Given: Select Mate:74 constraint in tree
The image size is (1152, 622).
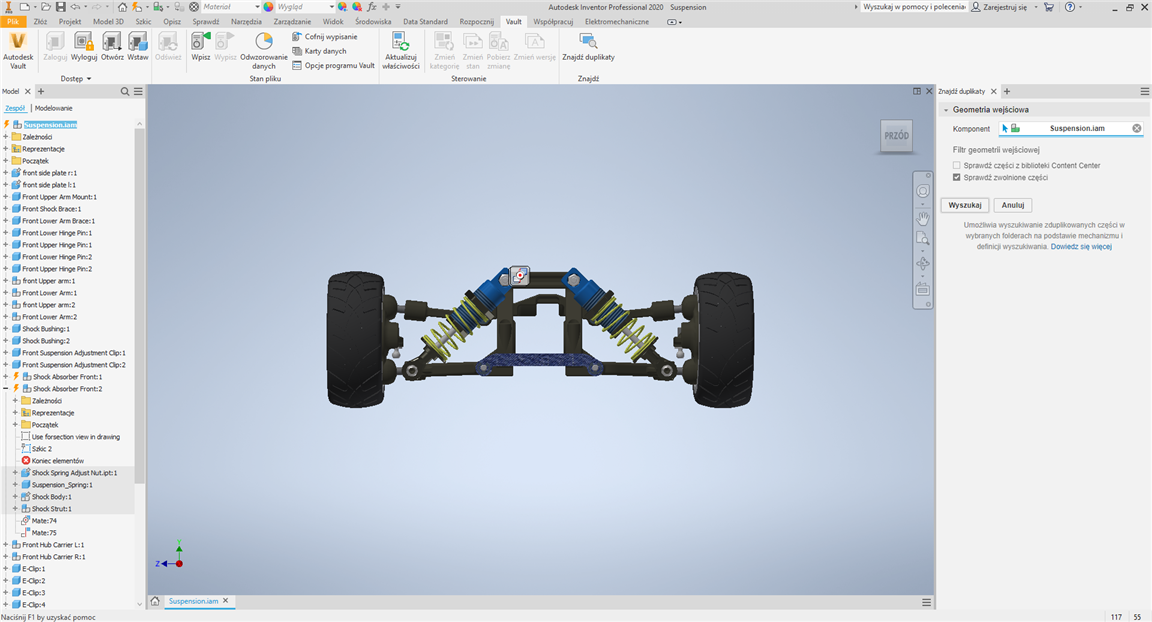Looking at the screenshot, I should (x=44, y=521).
